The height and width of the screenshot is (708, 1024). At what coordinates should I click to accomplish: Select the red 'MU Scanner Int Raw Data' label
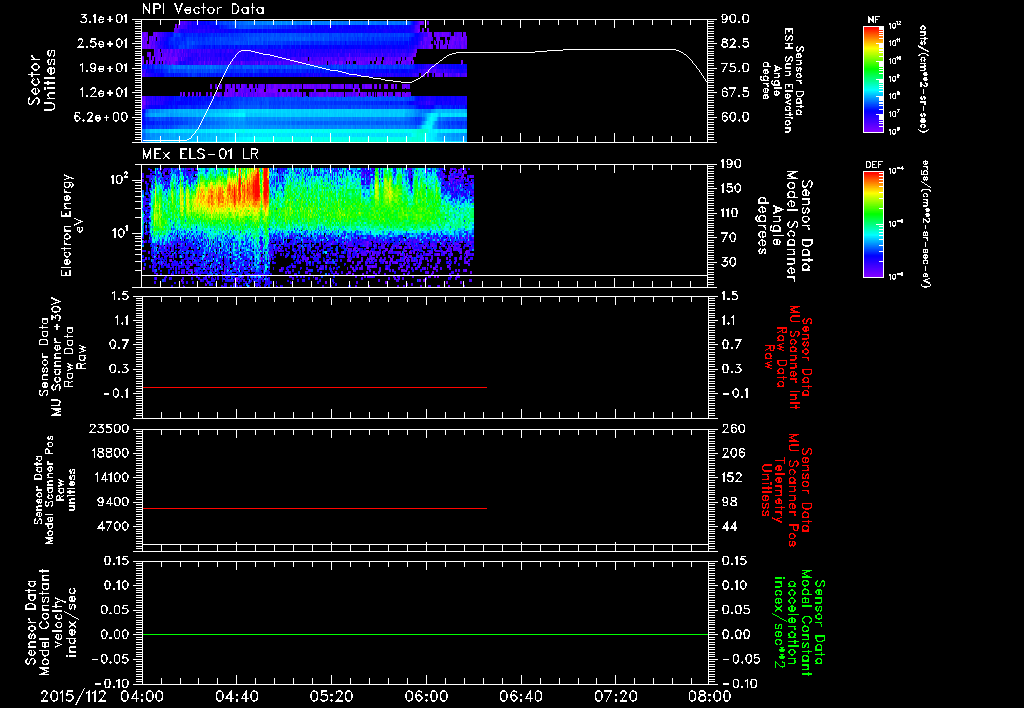pos(787,357)
